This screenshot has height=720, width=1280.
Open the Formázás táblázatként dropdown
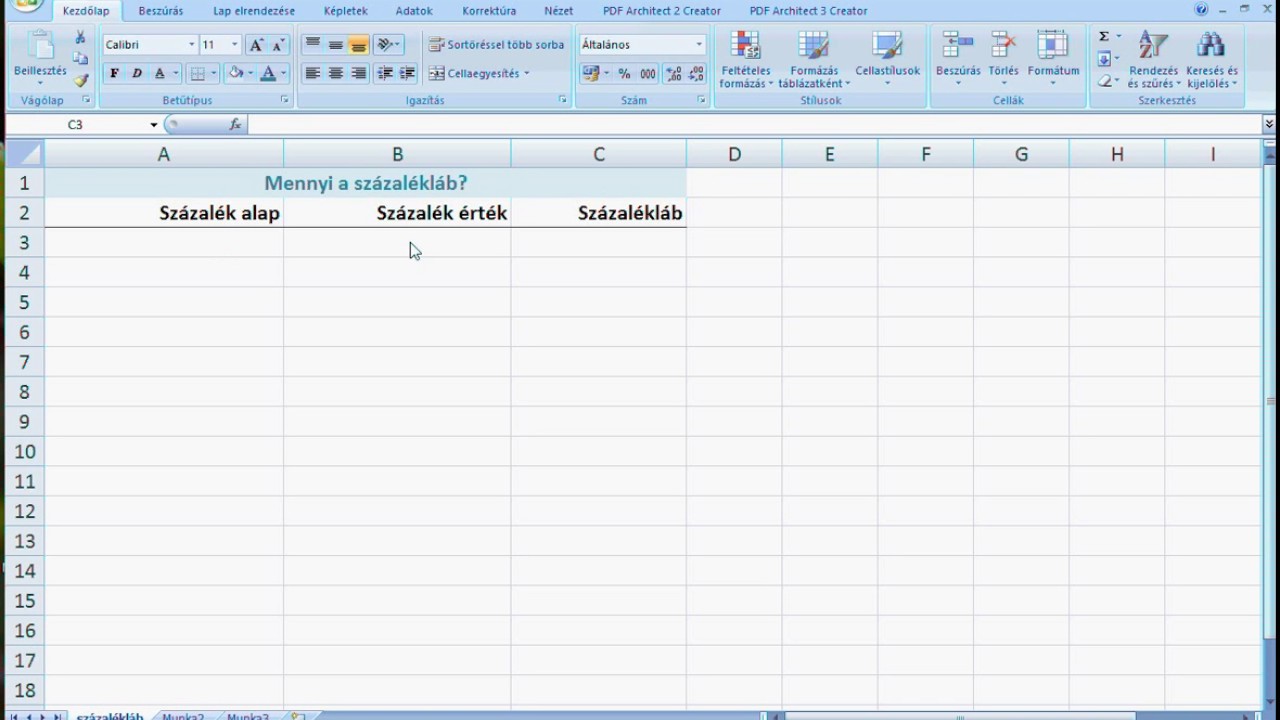(814, 60)
